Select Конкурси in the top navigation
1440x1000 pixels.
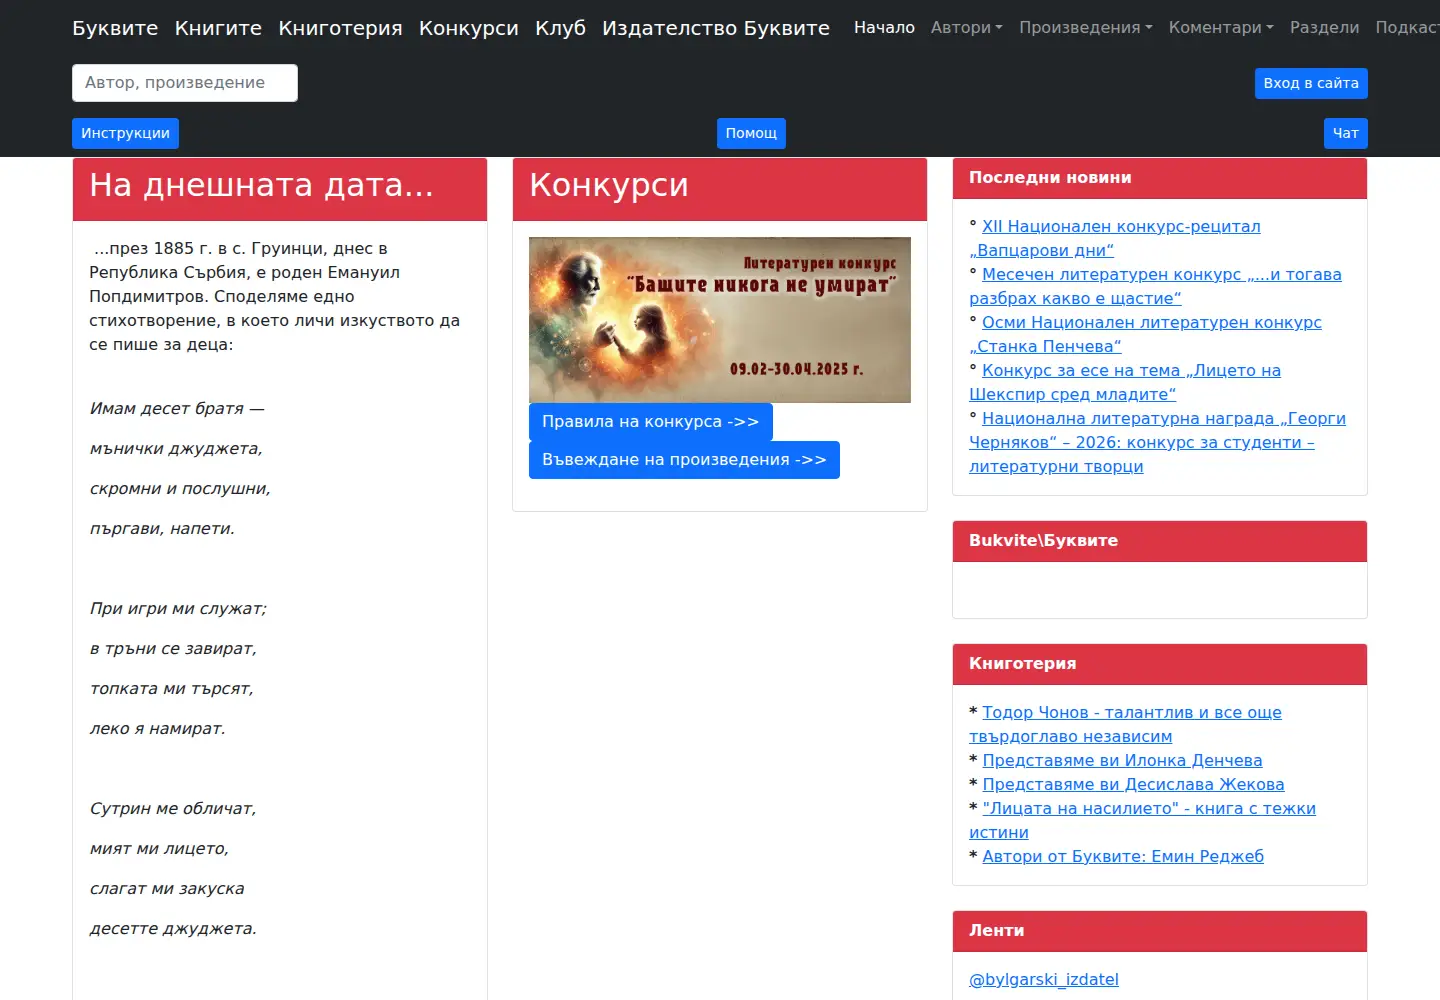tap(468, 28)
